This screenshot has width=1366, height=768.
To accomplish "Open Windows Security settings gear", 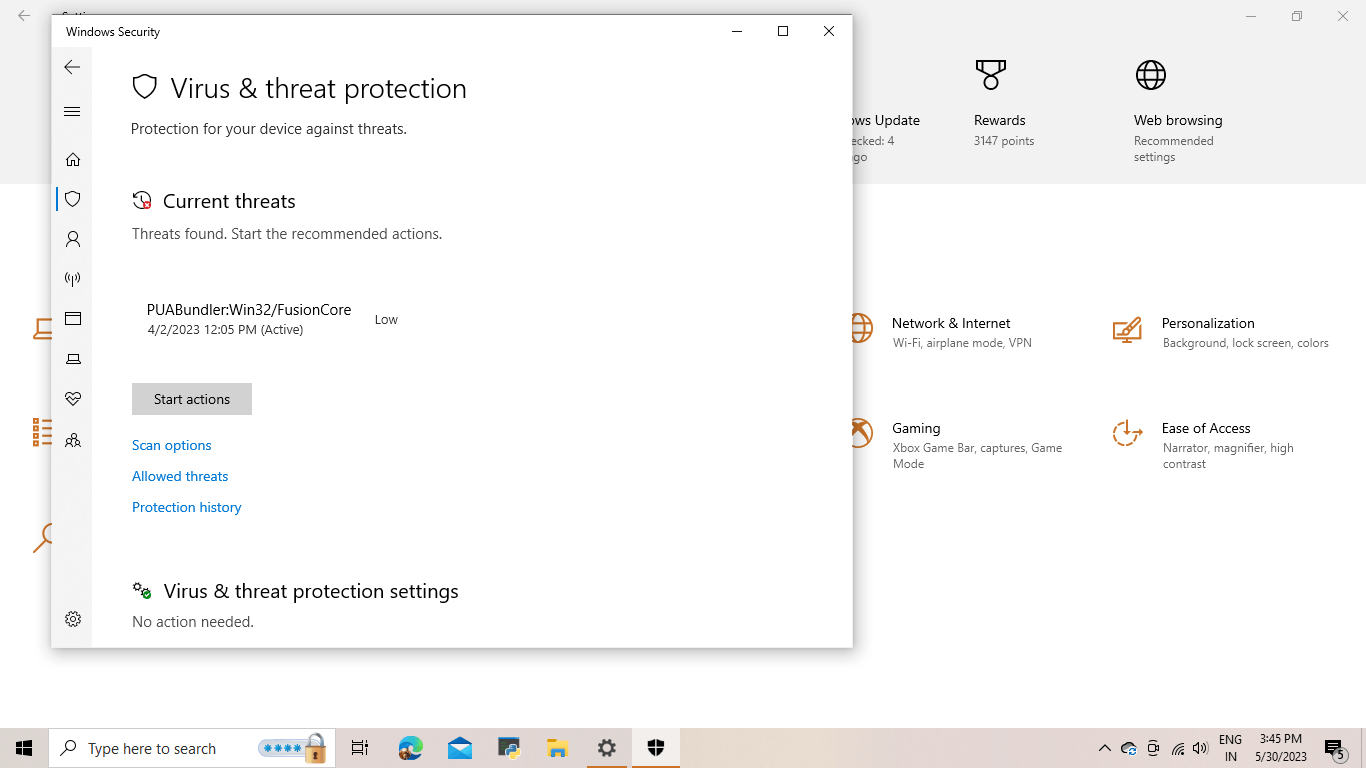I will tap(72, 619).
